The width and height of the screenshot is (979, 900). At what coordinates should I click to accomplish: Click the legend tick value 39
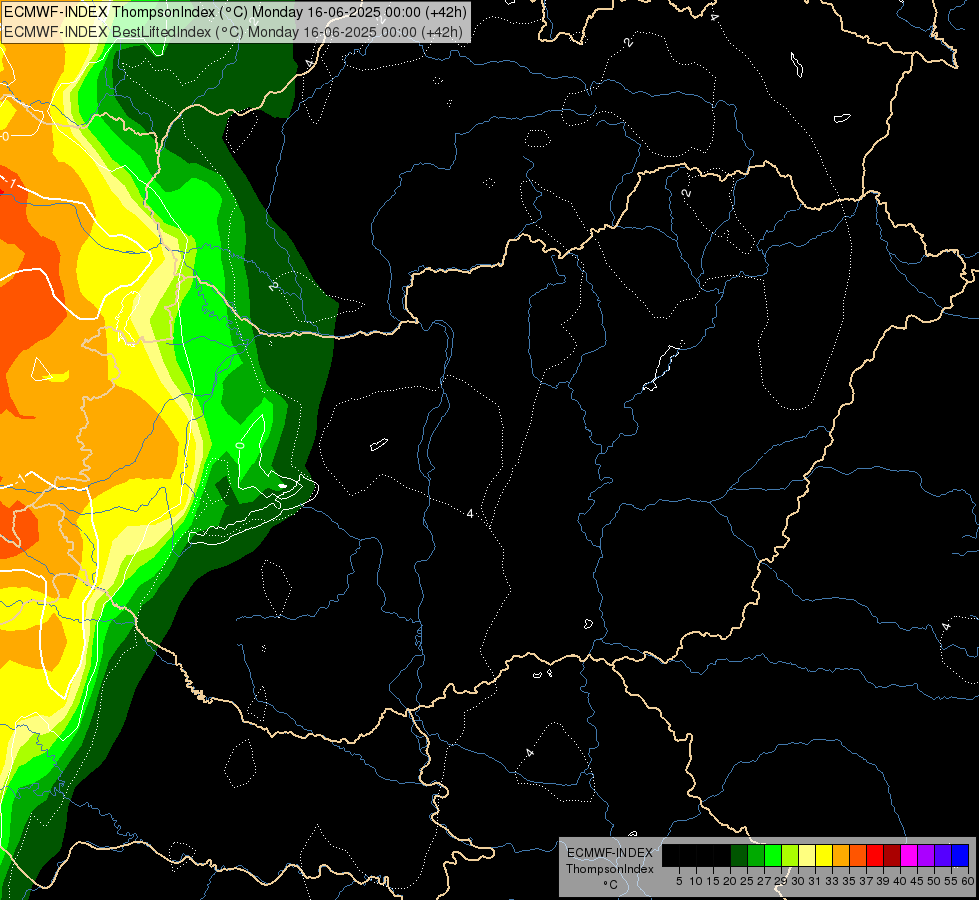pyautogui.click(x=882, y=881)
